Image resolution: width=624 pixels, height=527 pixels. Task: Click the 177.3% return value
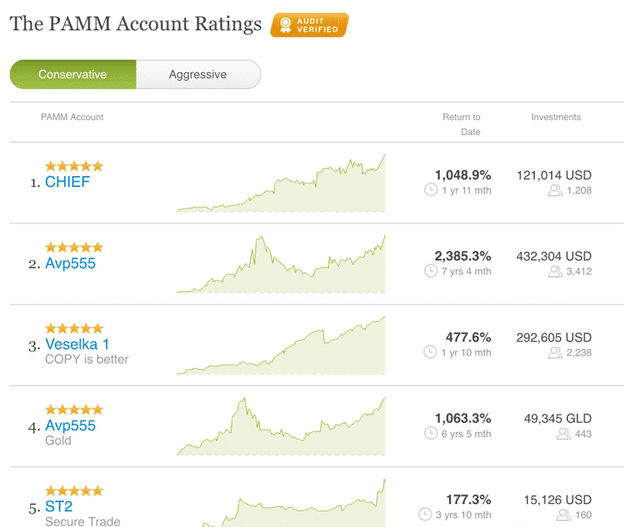point(468,500)
